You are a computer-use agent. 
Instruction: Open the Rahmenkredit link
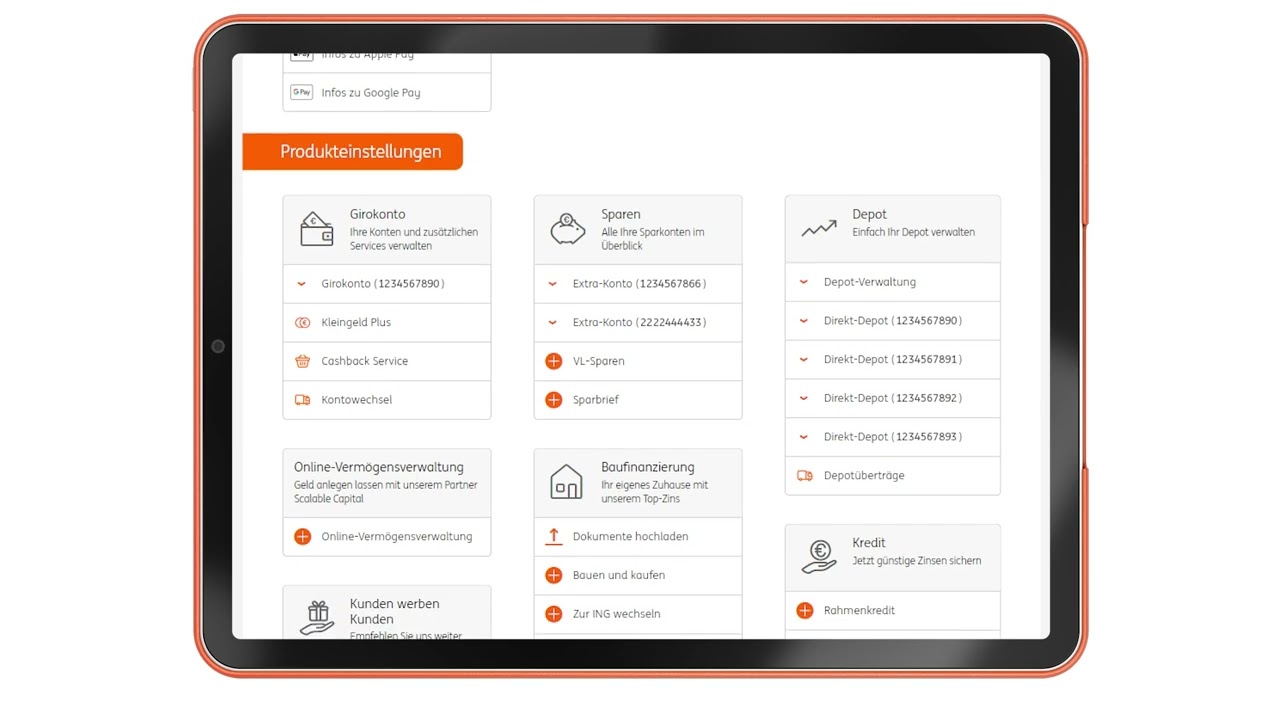pos(860,610)
